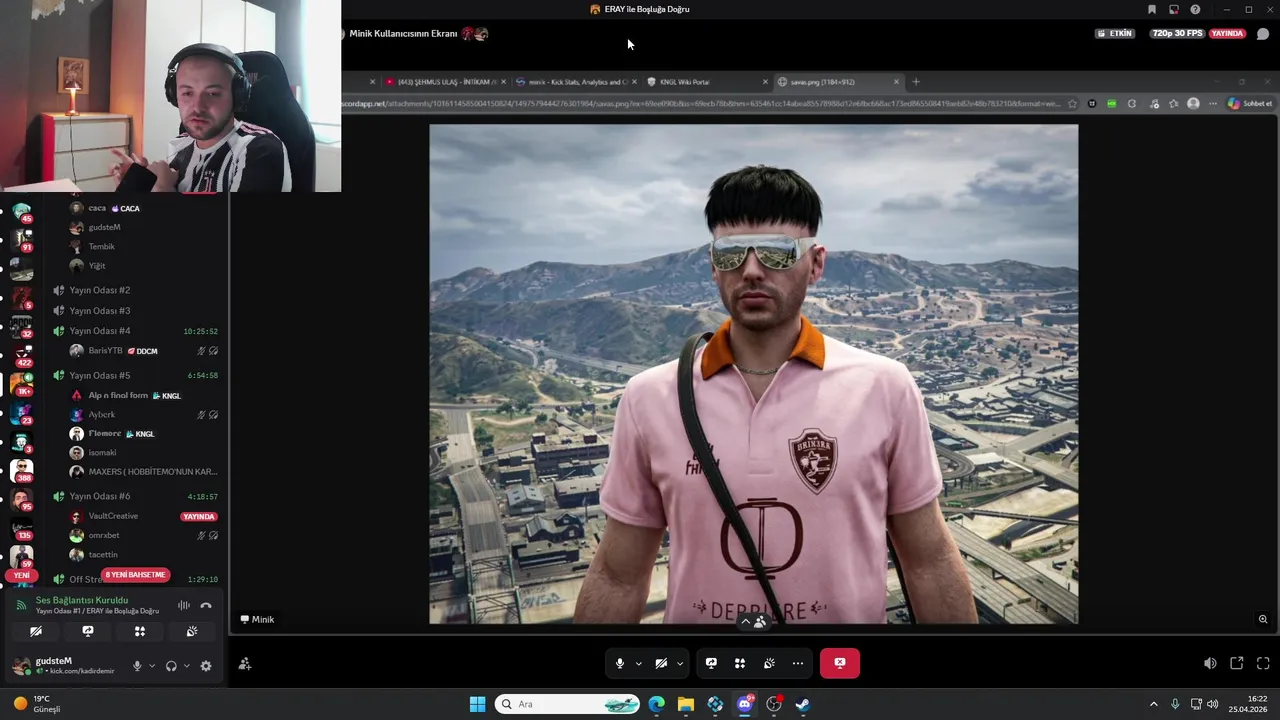1280x720 pixels.
Task: Open Discord user settings gear
Action: pyautogui.click(x=206, y=666)
